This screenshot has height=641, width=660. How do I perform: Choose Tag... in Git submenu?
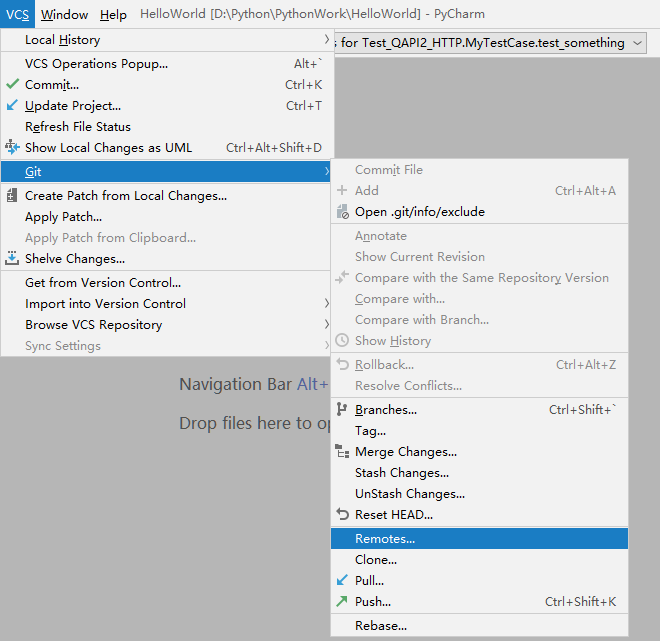479,431
